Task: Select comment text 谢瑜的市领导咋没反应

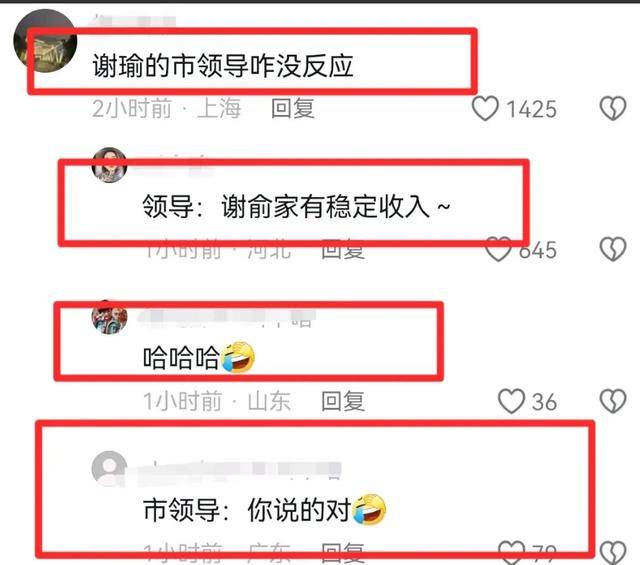Action: [x=223, y=66]
